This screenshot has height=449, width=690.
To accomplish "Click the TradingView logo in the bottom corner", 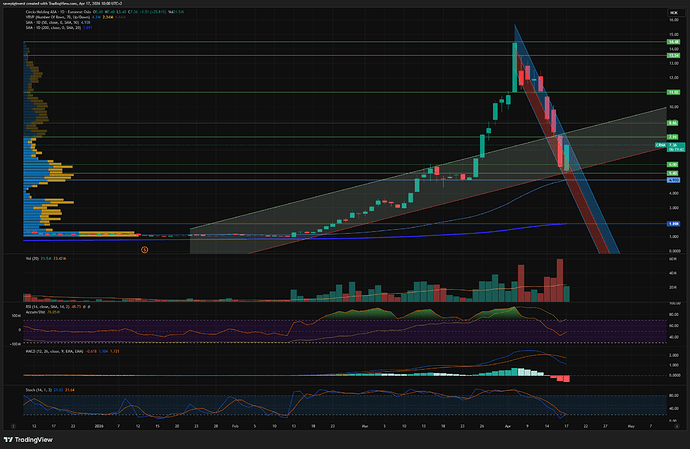I will point(32,438).
